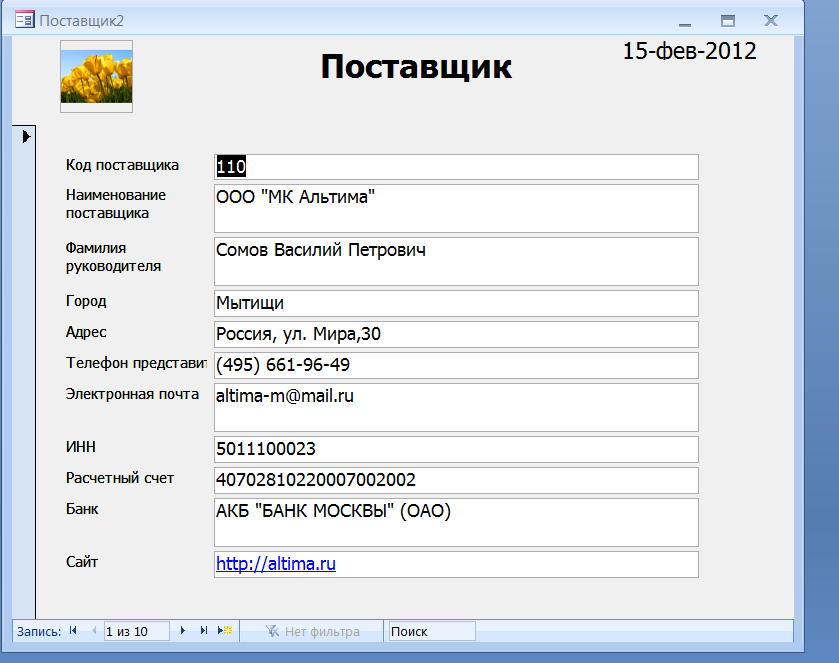Click the Расчетный счет label
Viewport: 839px width, 663px height.
click(x=120, y=478)
